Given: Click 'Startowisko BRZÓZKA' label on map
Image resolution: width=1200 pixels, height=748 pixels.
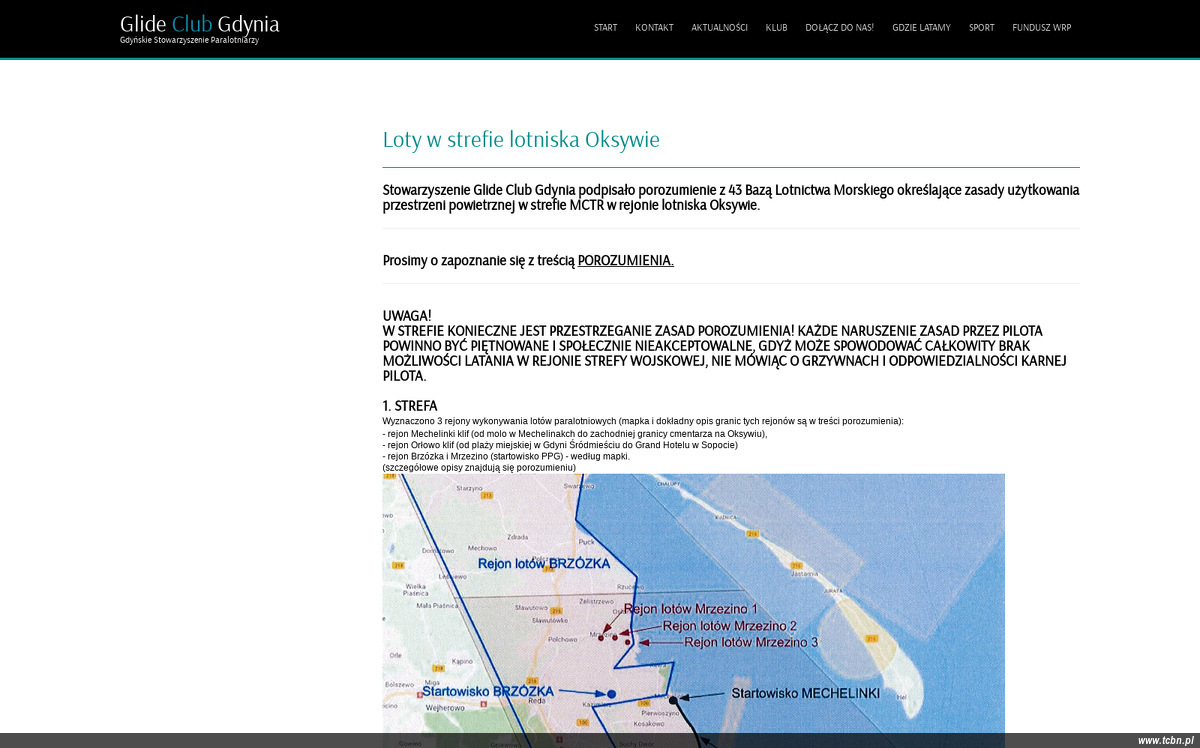Looking at the screenshot, I should pyautogui.click(x=488, y=691).
